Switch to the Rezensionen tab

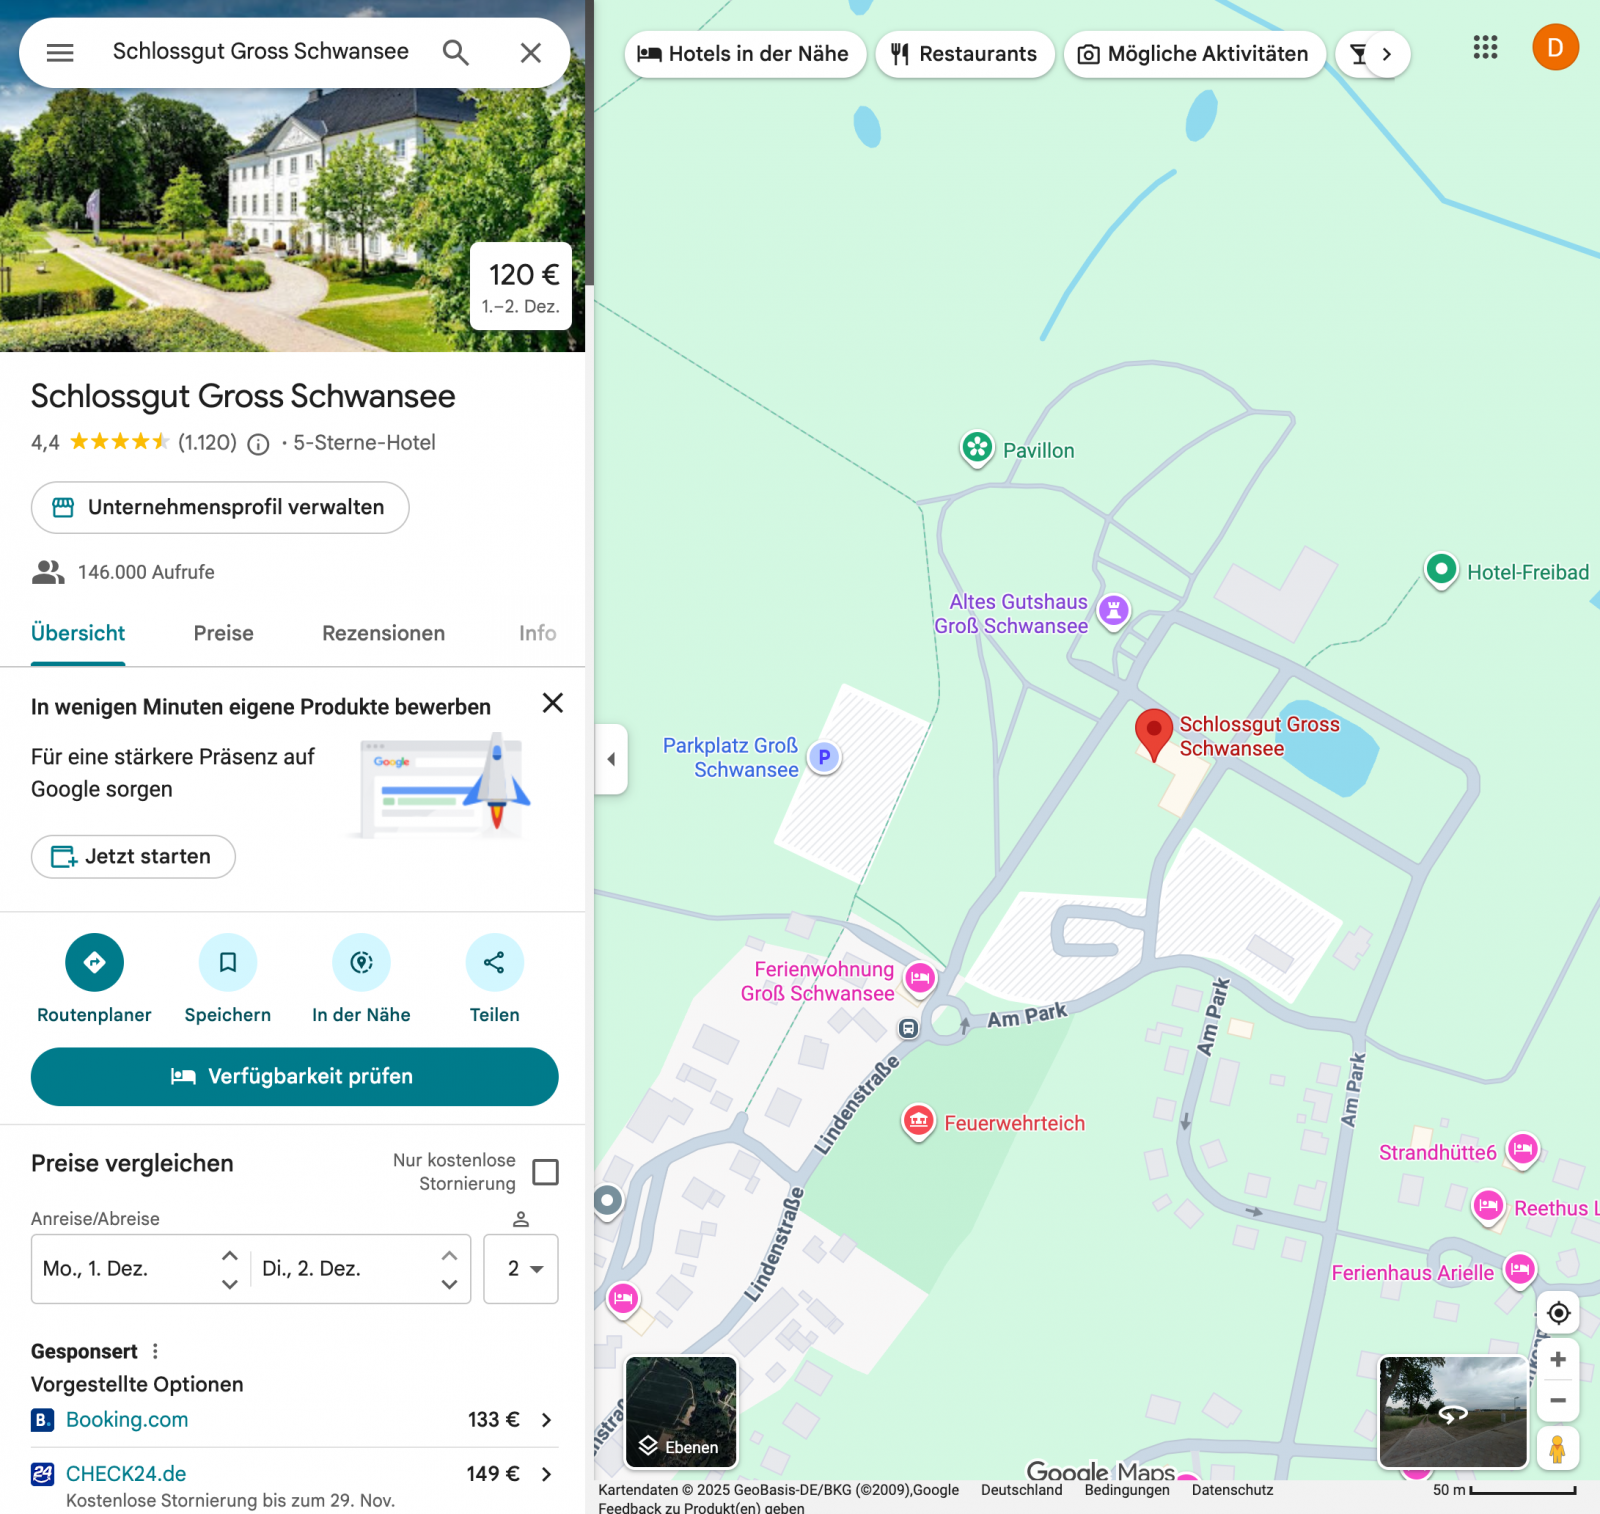[x=383, y=633]
